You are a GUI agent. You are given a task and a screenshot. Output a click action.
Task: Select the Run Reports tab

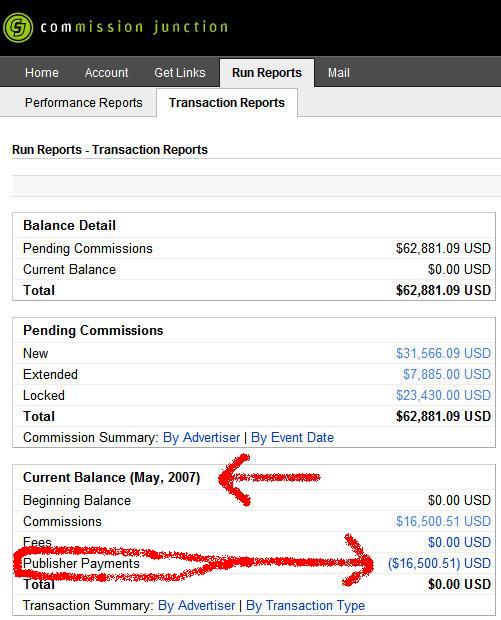coord(267,73)
